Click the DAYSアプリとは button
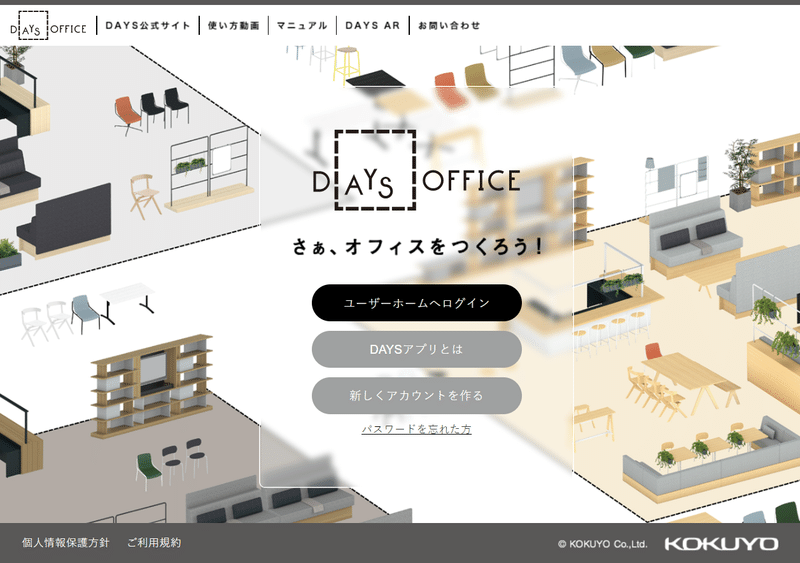Image resolution: width=800 pixels, height=563 pixels. [417, 349]
